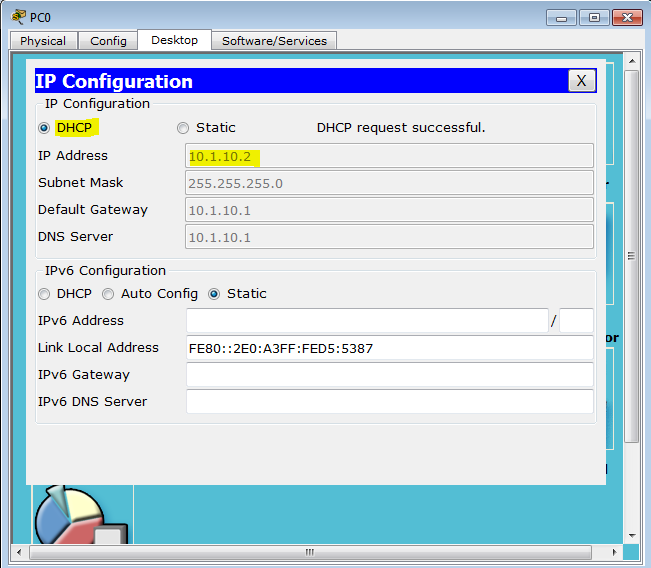Click the vertical scrollbar down arrow

(632, 536)
